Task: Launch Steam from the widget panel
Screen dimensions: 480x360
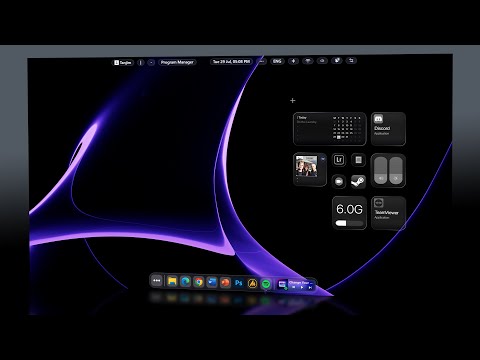Action: coord(358,182)
